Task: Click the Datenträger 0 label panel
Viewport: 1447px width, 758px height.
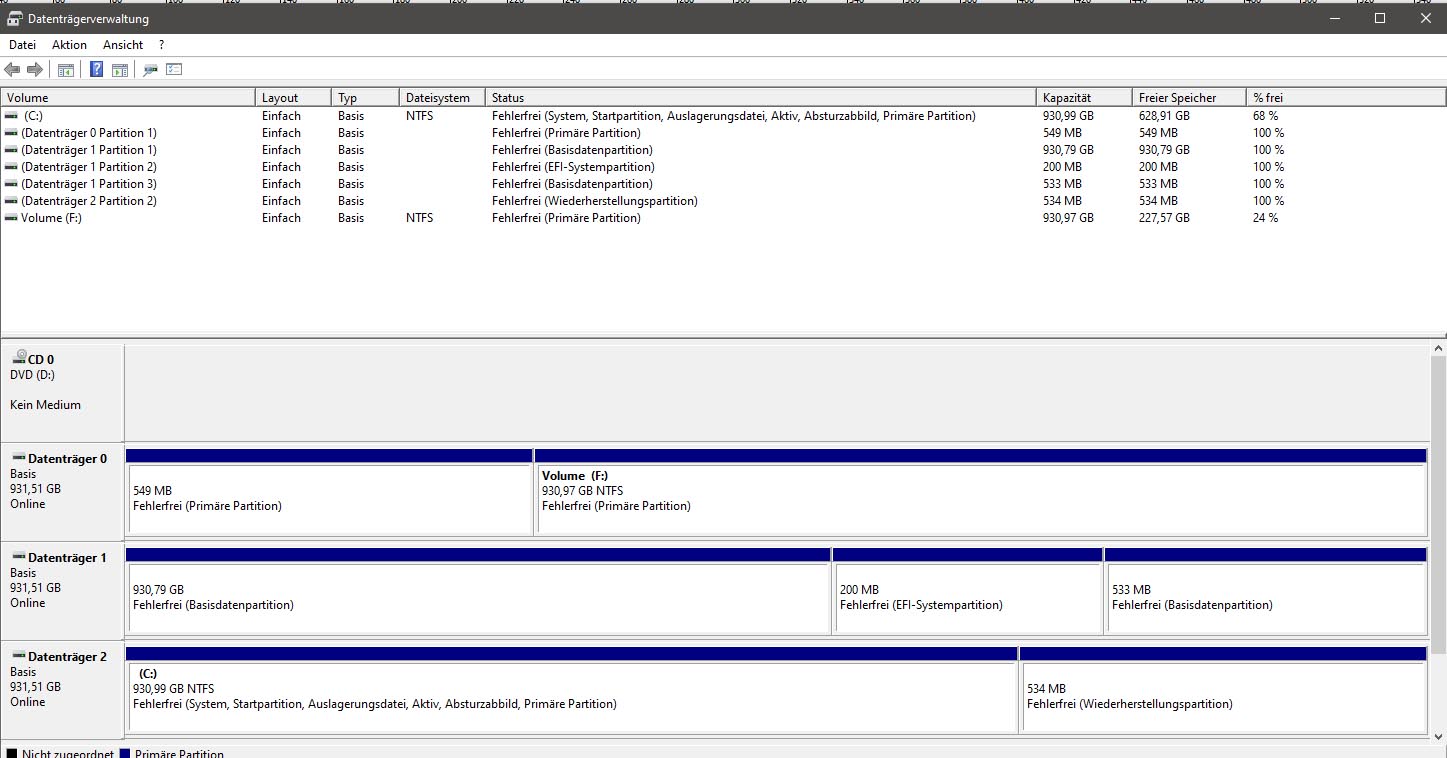Action: 63,492
